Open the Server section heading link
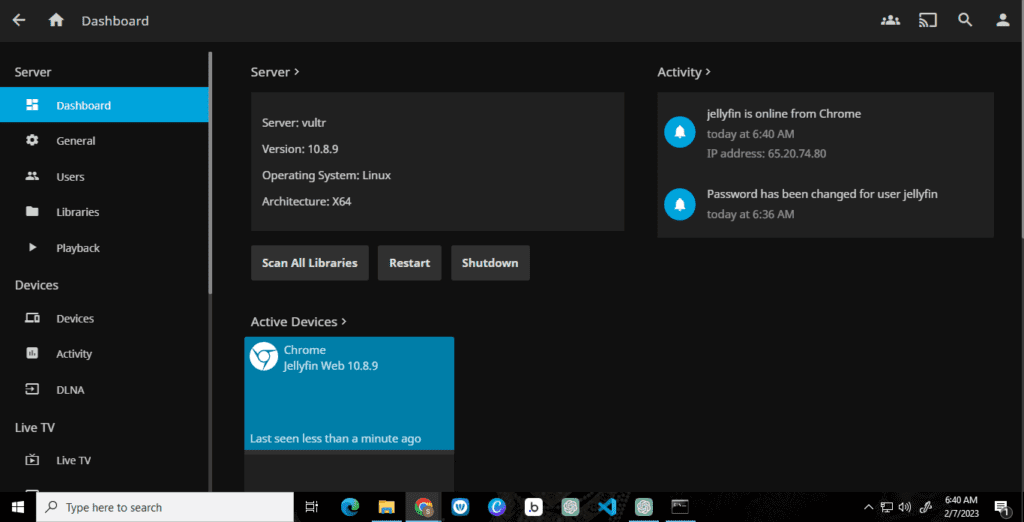 click(x=275, y=72)
